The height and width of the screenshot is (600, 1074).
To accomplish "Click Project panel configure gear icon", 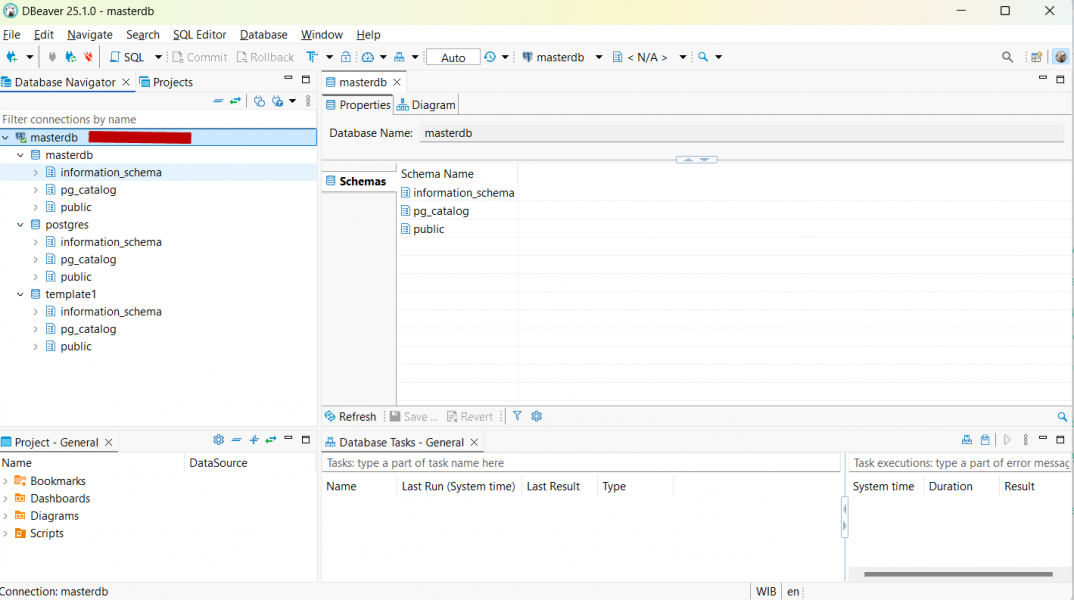I will coord(218,440).
